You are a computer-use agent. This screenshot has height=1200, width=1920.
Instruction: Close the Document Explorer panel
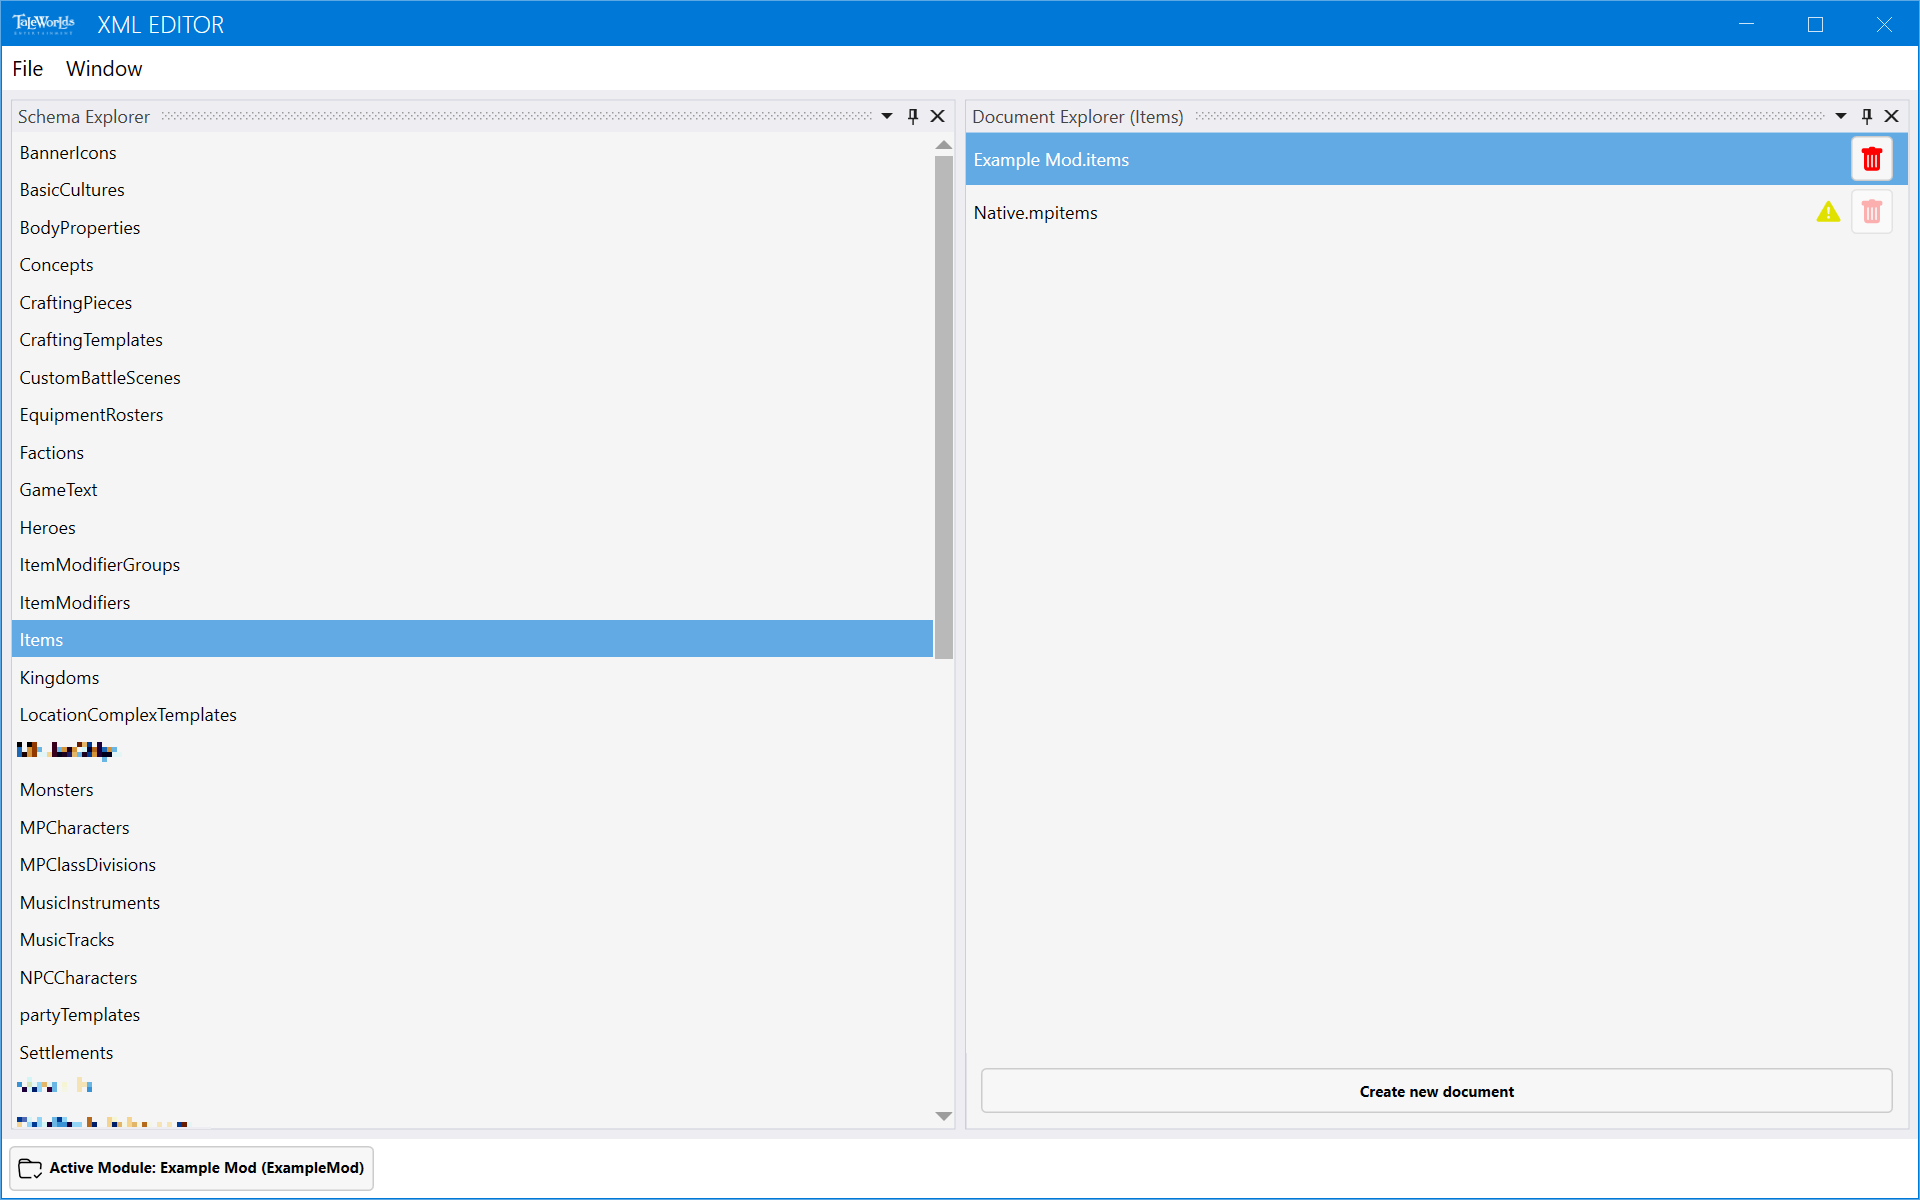pos(1891,116)
